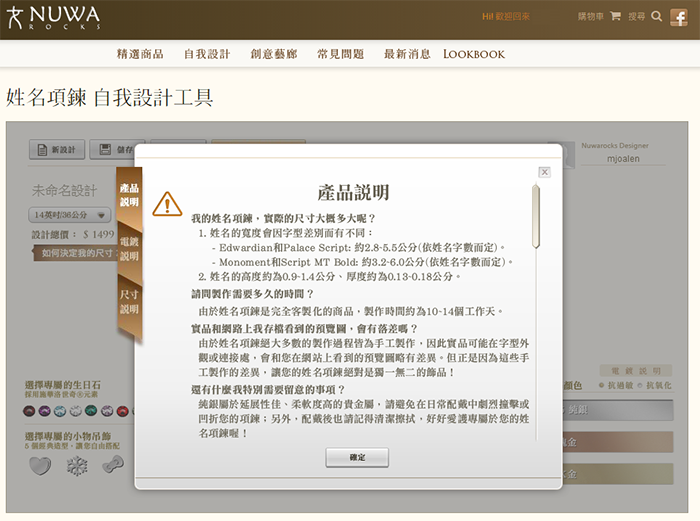Select the pale lavender birthstone
700x521 pixels.
point(107,411)
